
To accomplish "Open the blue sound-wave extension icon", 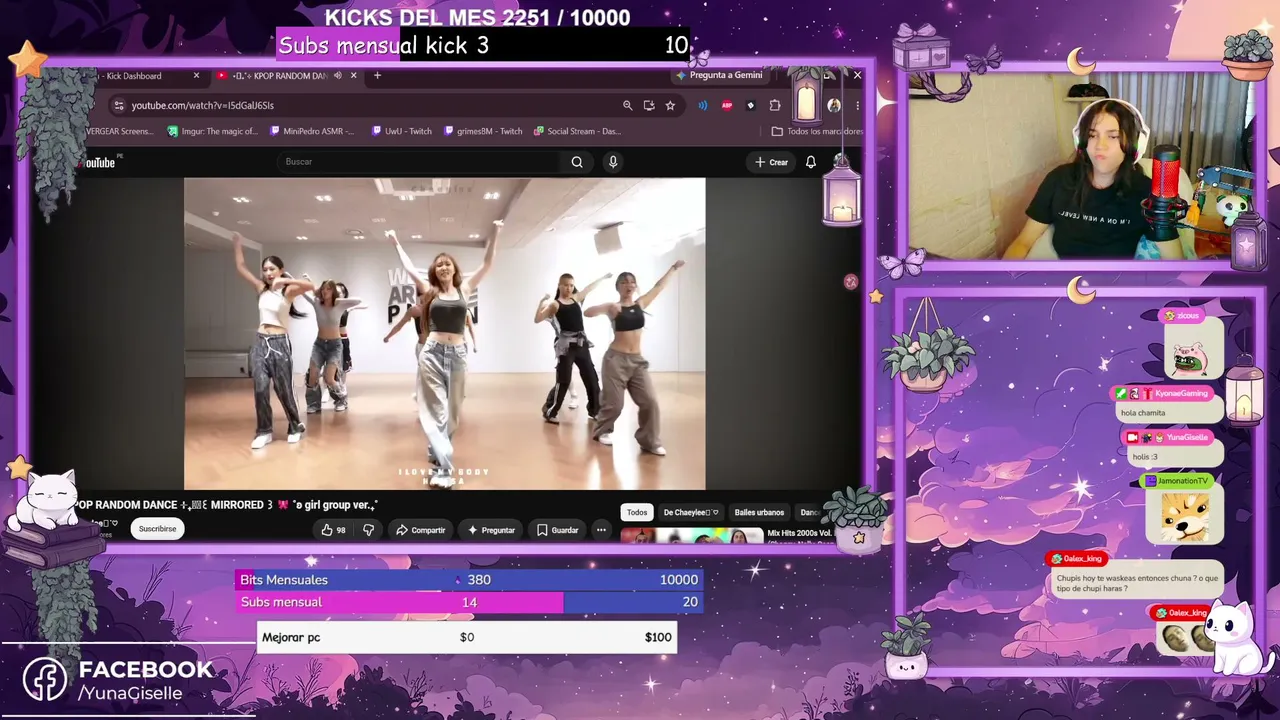I will [x=702, y=105].
